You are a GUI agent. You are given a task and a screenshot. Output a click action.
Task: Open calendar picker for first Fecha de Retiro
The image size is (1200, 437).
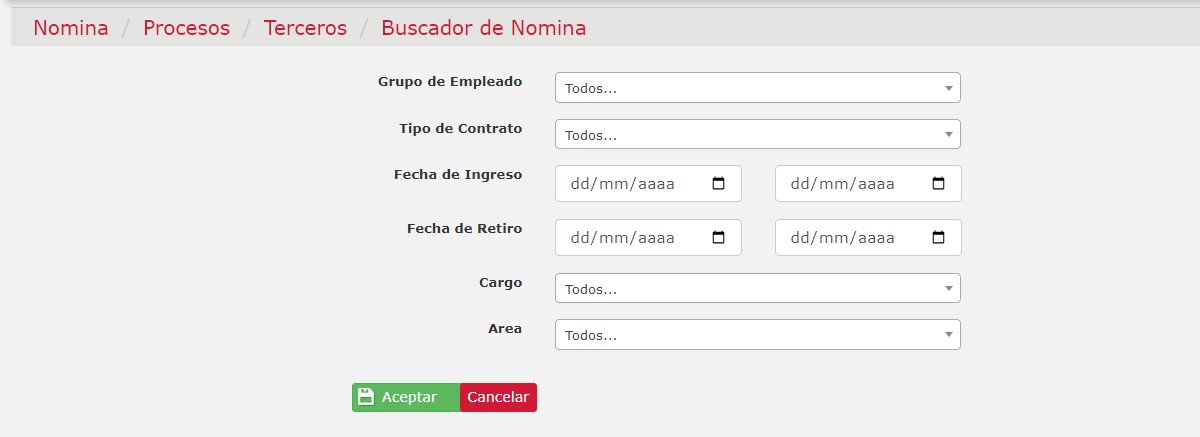718,238
